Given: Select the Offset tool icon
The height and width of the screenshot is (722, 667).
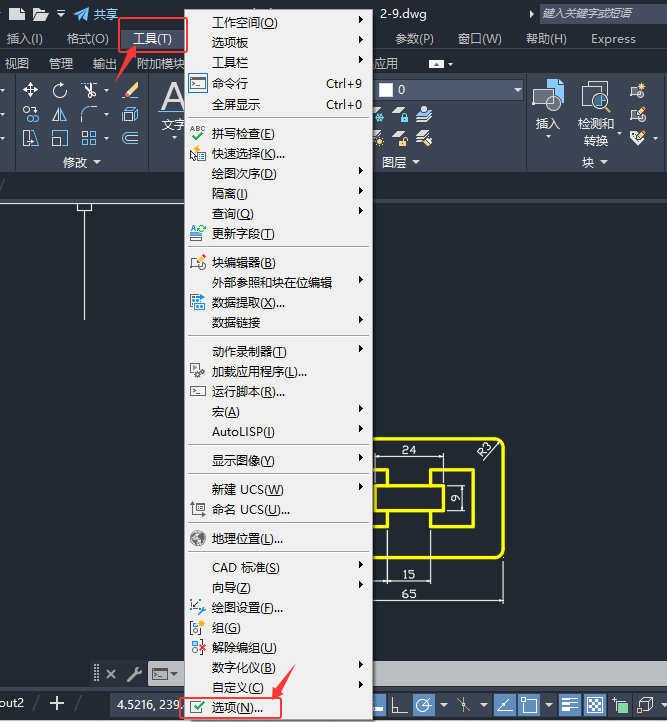Looking at the screenshot, I should pyautogui.click(x=130, y=138).
